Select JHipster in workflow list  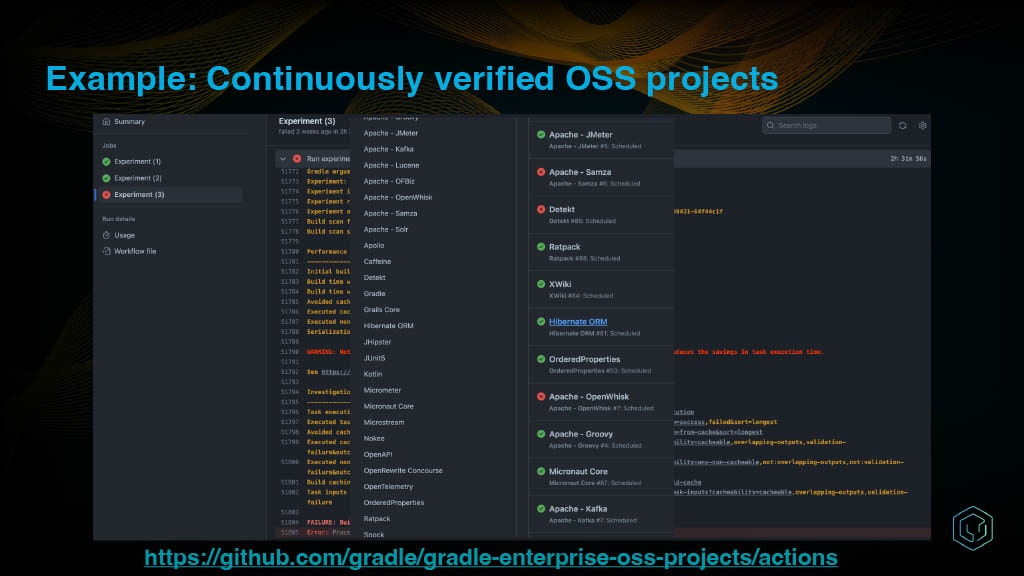pos(377,342)
